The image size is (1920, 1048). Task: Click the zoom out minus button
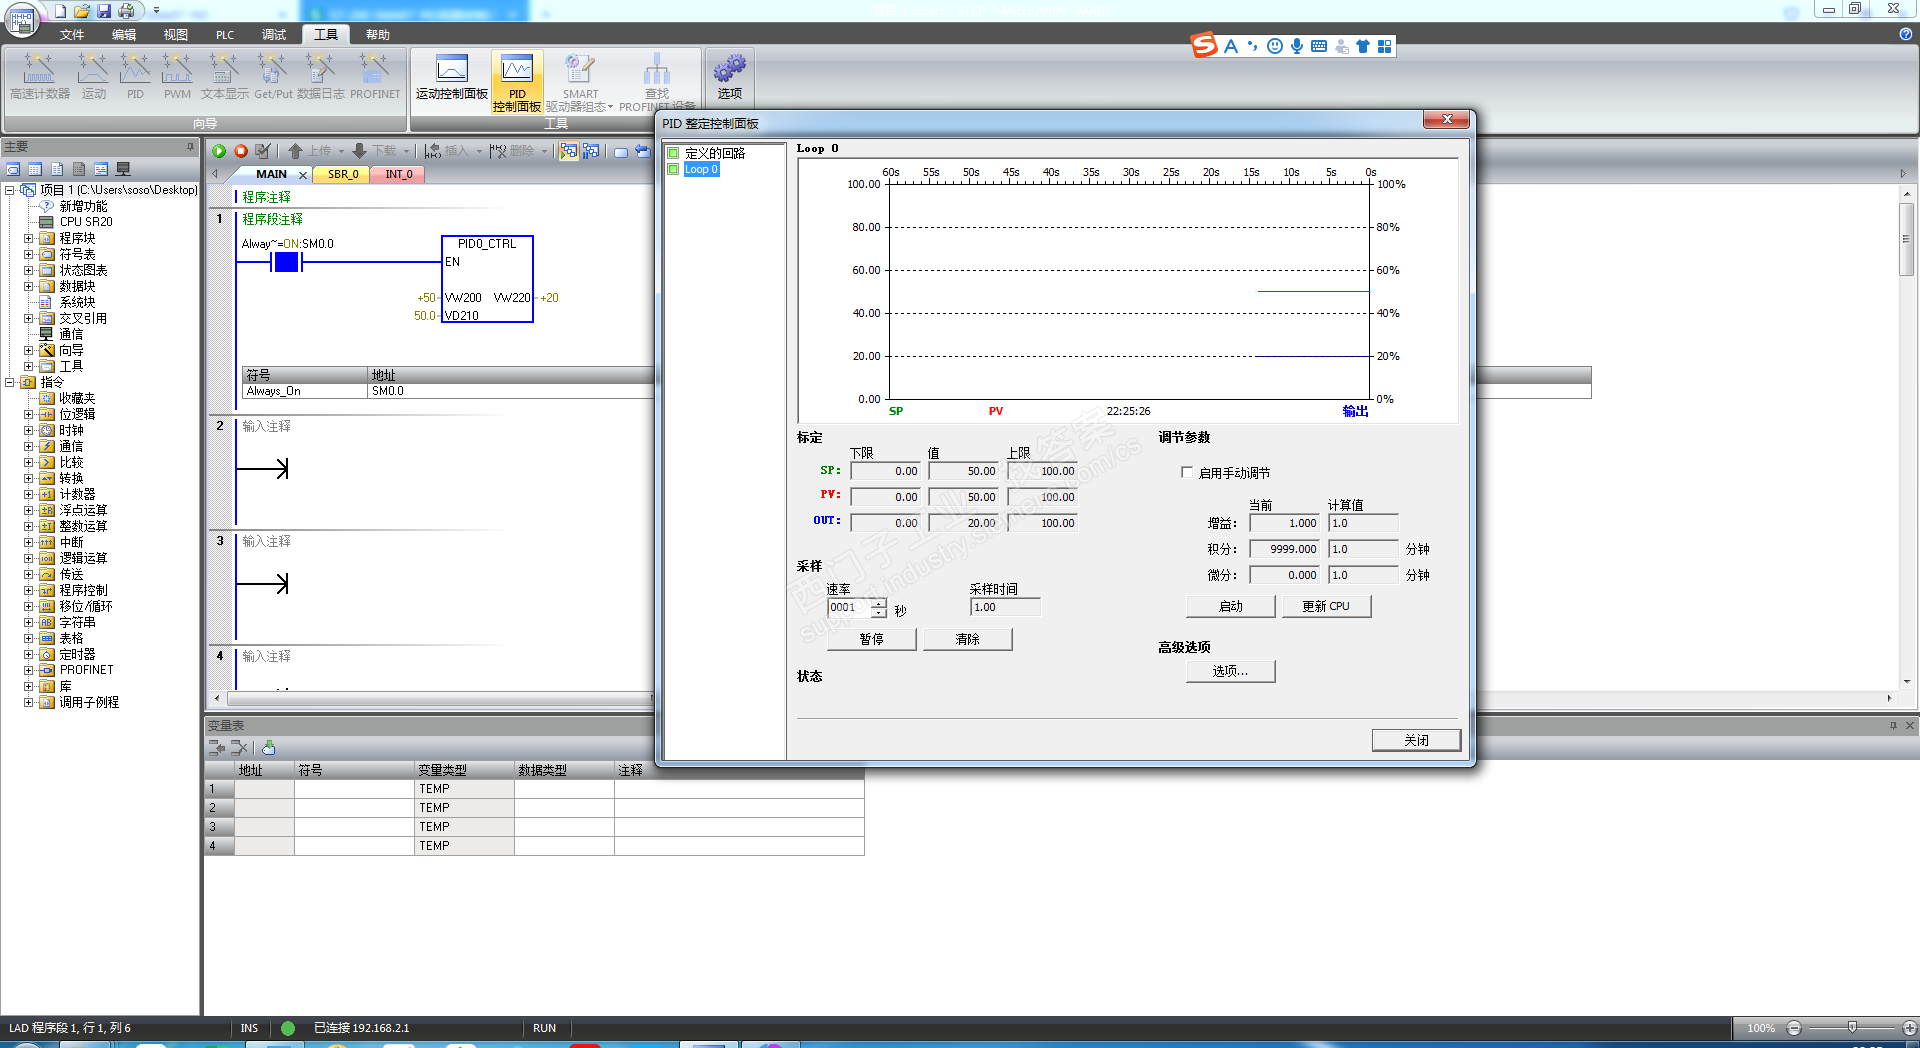click(1794, 1028)
